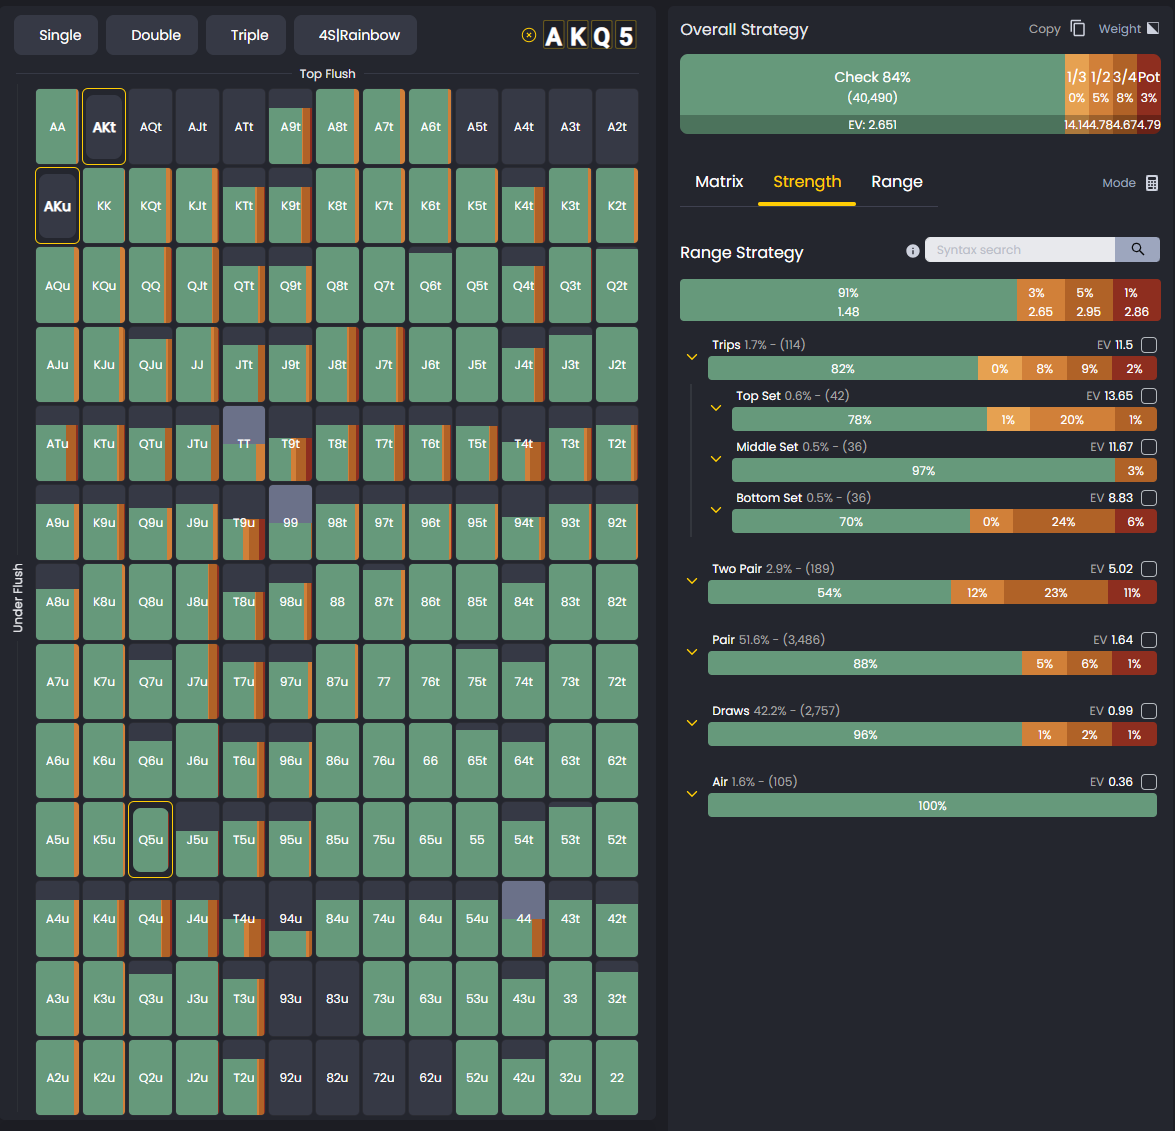Click the Weight icon in the top right

point(1152,28)
